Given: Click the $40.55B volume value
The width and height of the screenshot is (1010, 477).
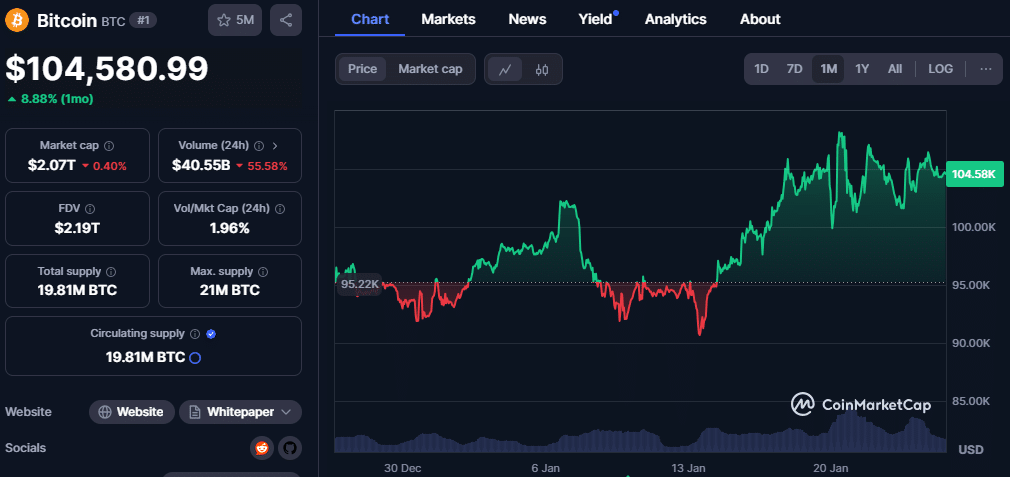Looking at the screenshot, I should pos(201,165).
